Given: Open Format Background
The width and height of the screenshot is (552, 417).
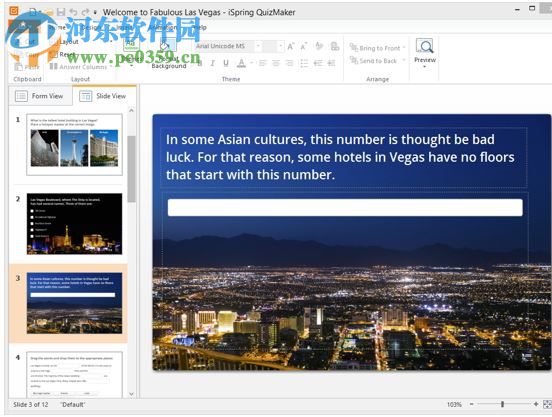Looking at the screenshot, I should (169, 54).
